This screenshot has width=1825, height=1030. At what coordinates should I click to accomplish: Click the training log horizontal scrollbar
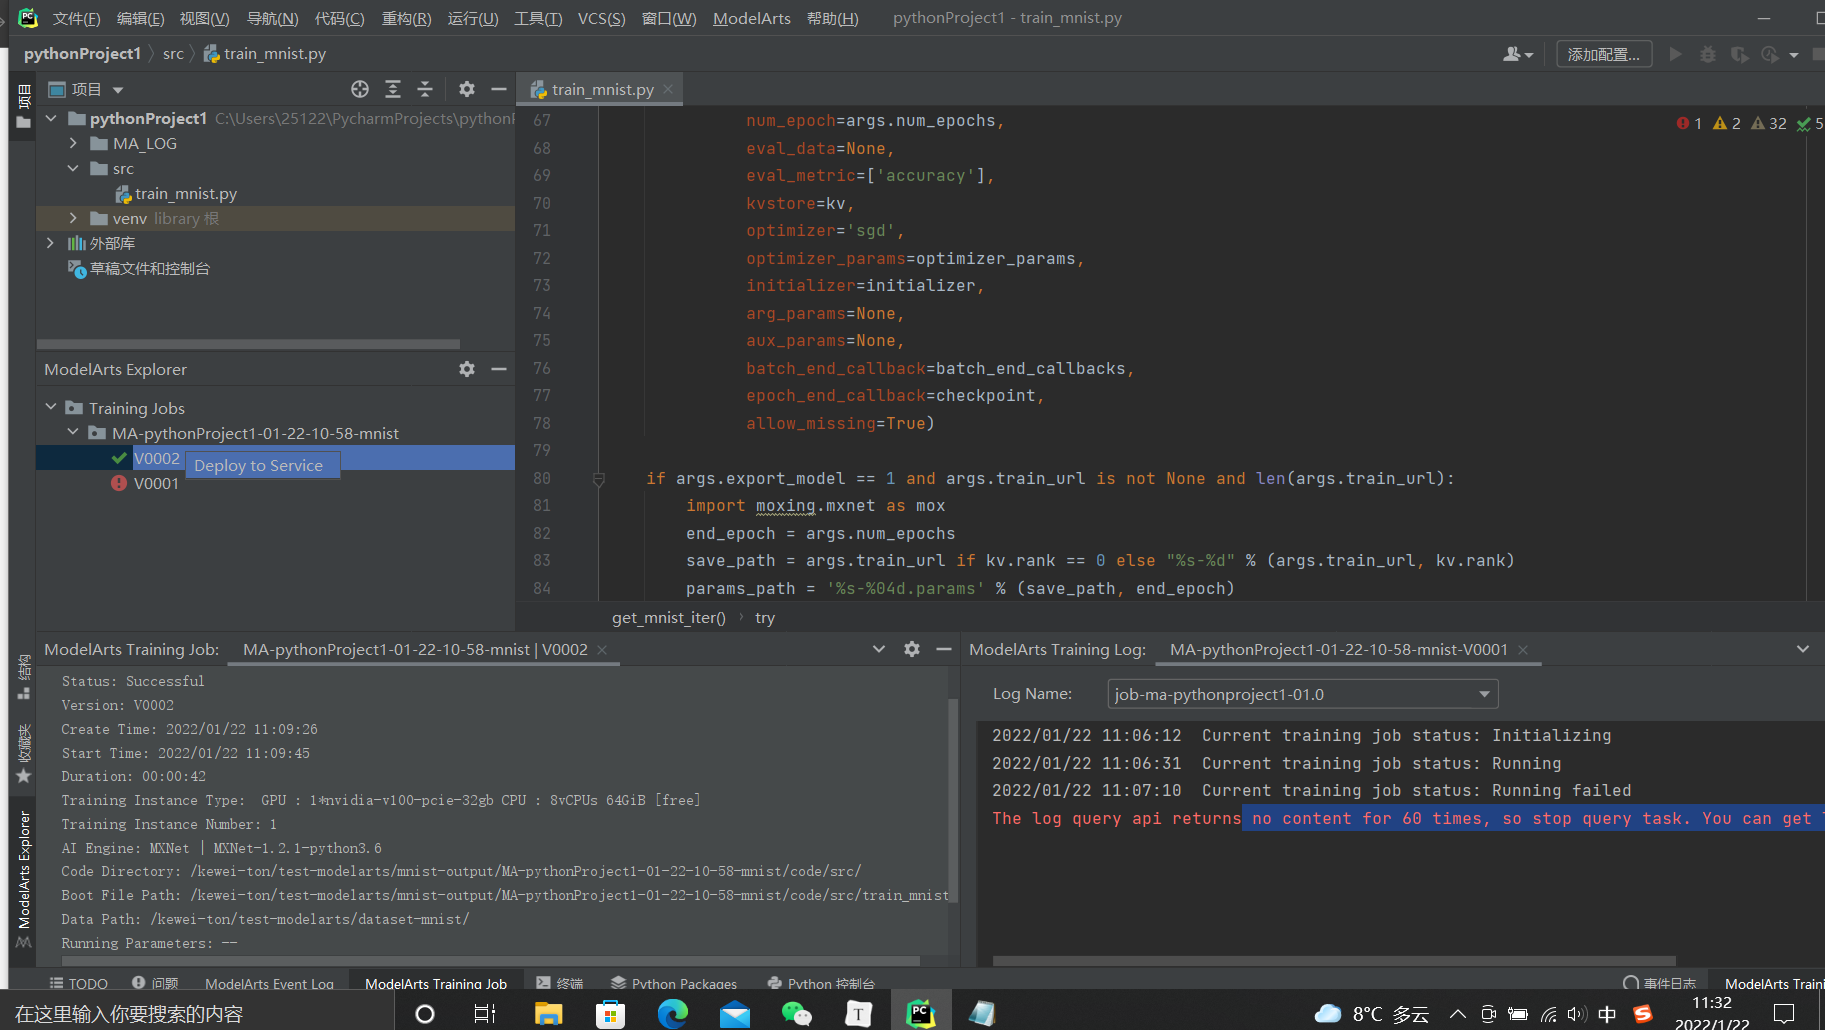(1334, 960)
